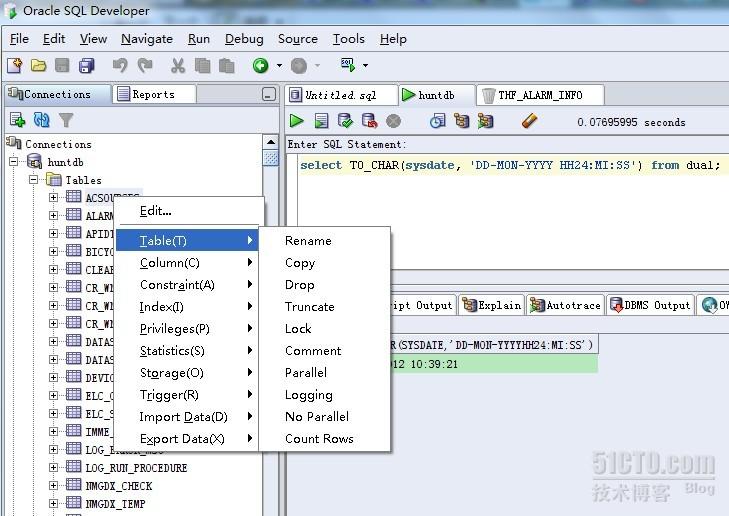
Task: Open a file with the folder icon
Action: point(39,66)
